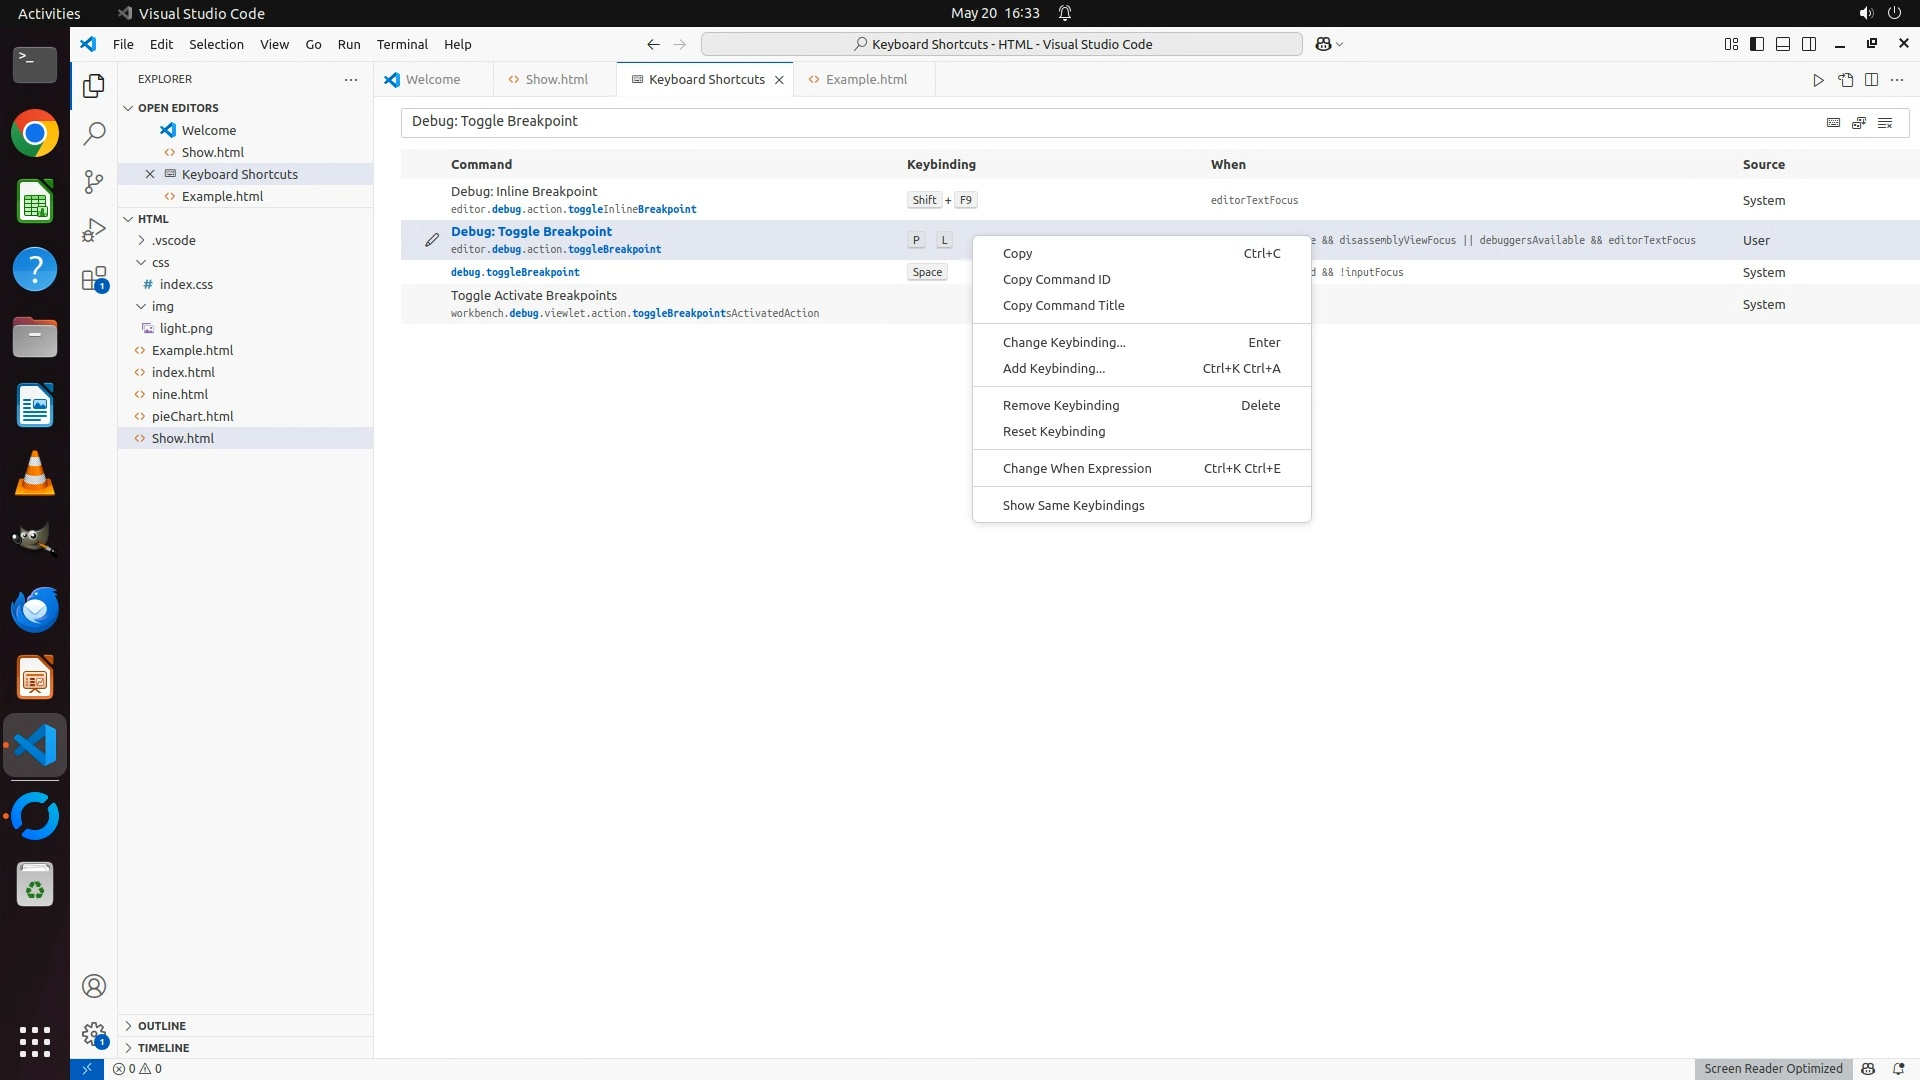The height and width of the screenshot is (1080, 1920).
Task: Click Open Keyboard Shortcuts JSON icon
Action: [x=1845, y=80]
